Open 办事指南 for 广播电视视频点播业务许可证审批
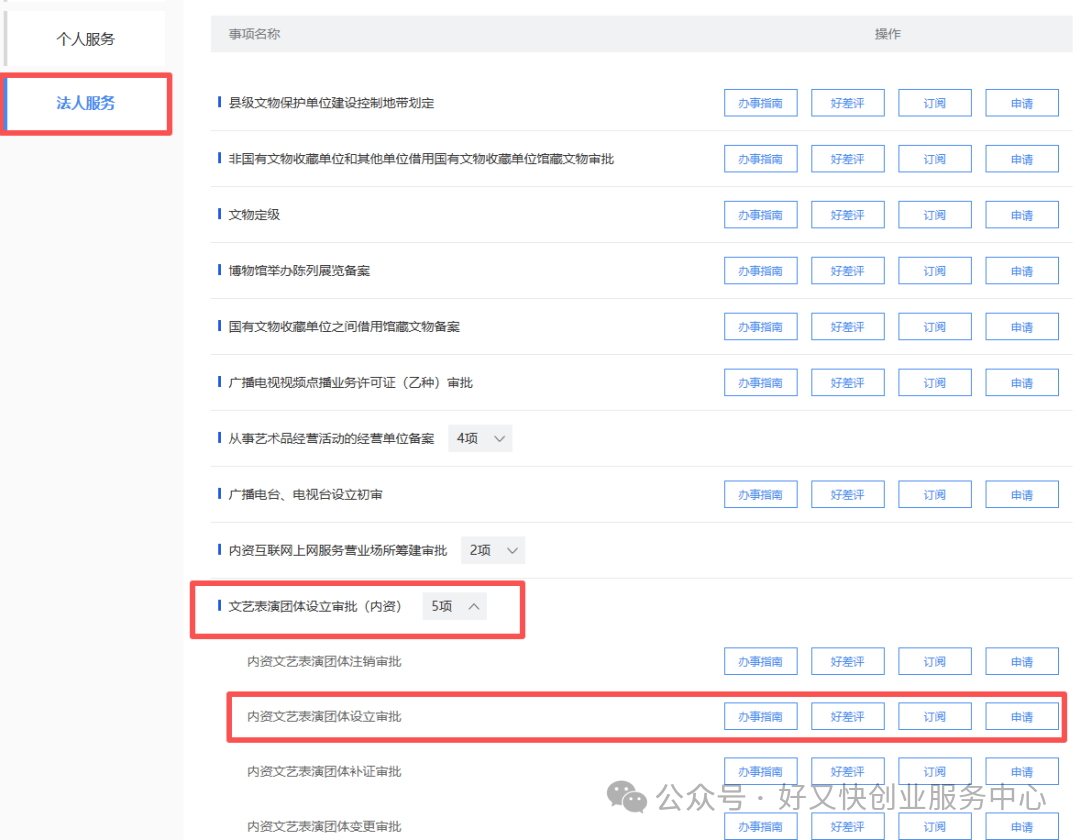1080x840 pixels. (760, 382)
